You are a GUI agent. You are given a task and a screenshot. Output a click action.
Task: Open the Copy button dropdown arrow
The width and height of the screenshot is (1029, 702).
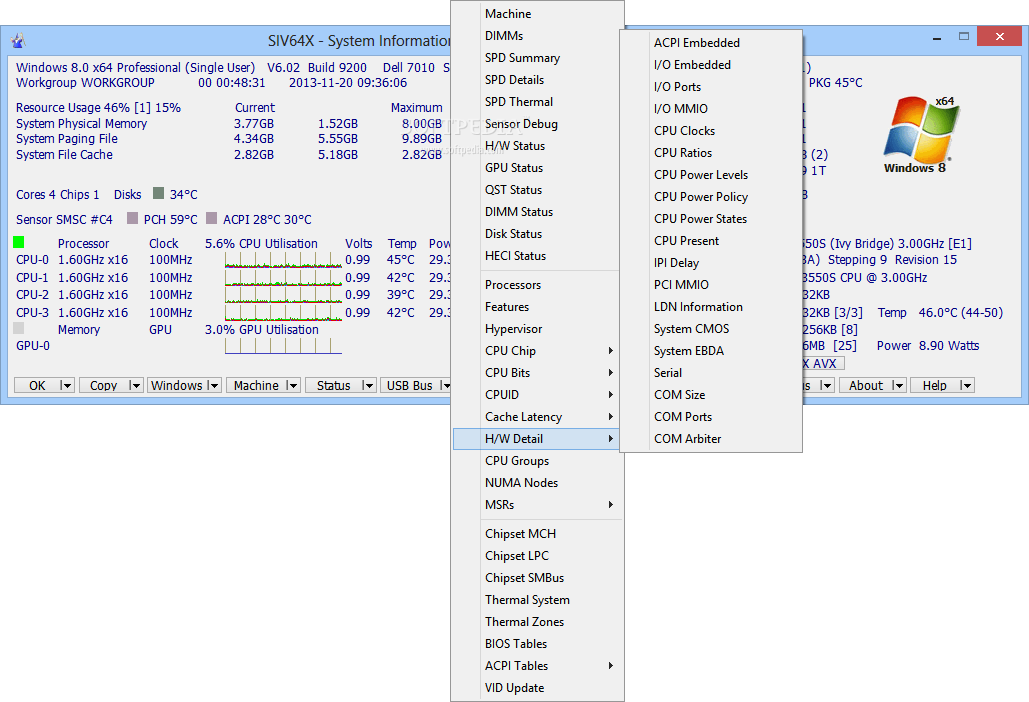tap(135, 385)
